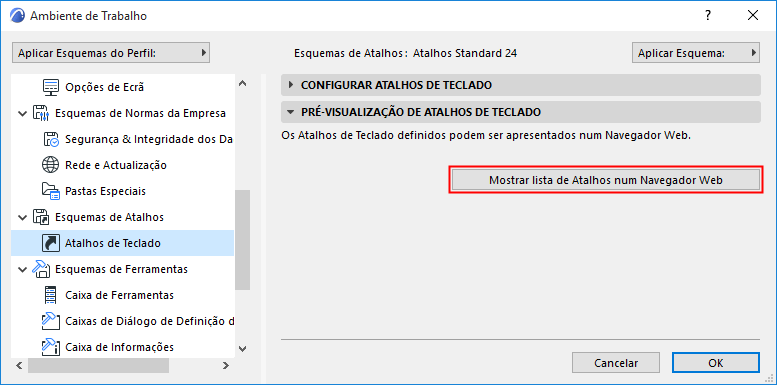
Task: Click the Caixas de Diálogo de Definição icon
Action: [x=51, y=321]
